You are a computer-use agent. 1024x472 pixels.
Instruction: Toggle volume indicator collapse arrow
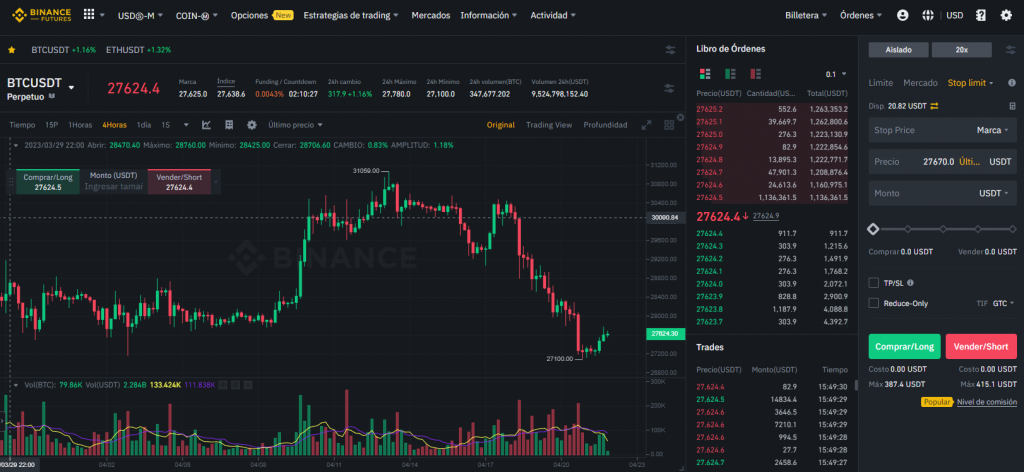[16, 385]
